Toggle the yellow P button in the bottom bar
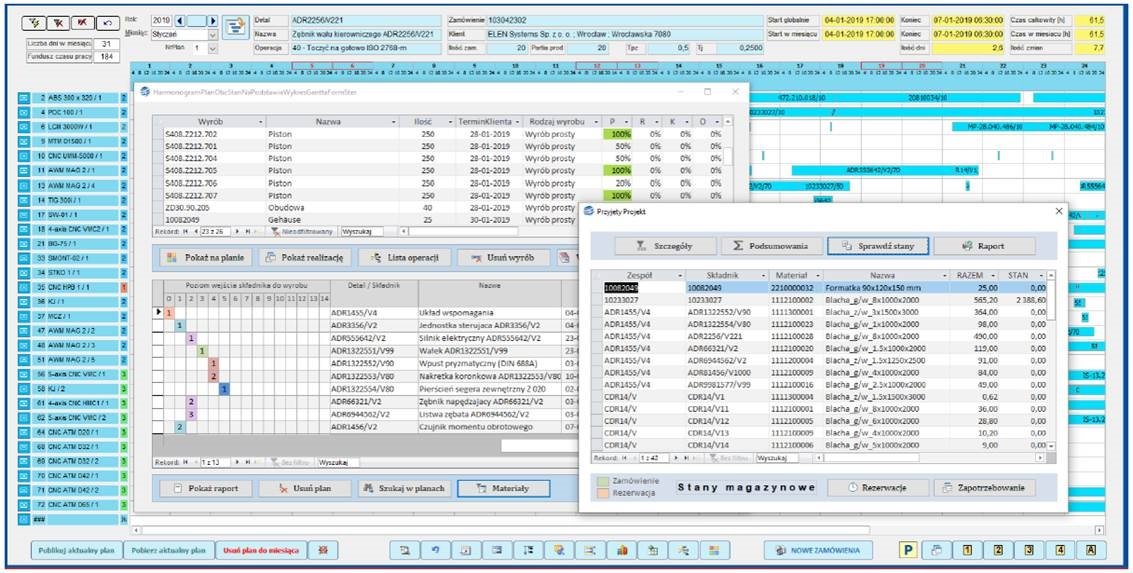Image resolution: width=1133 pixels, height=573 pixels. (x=908, y=550)
